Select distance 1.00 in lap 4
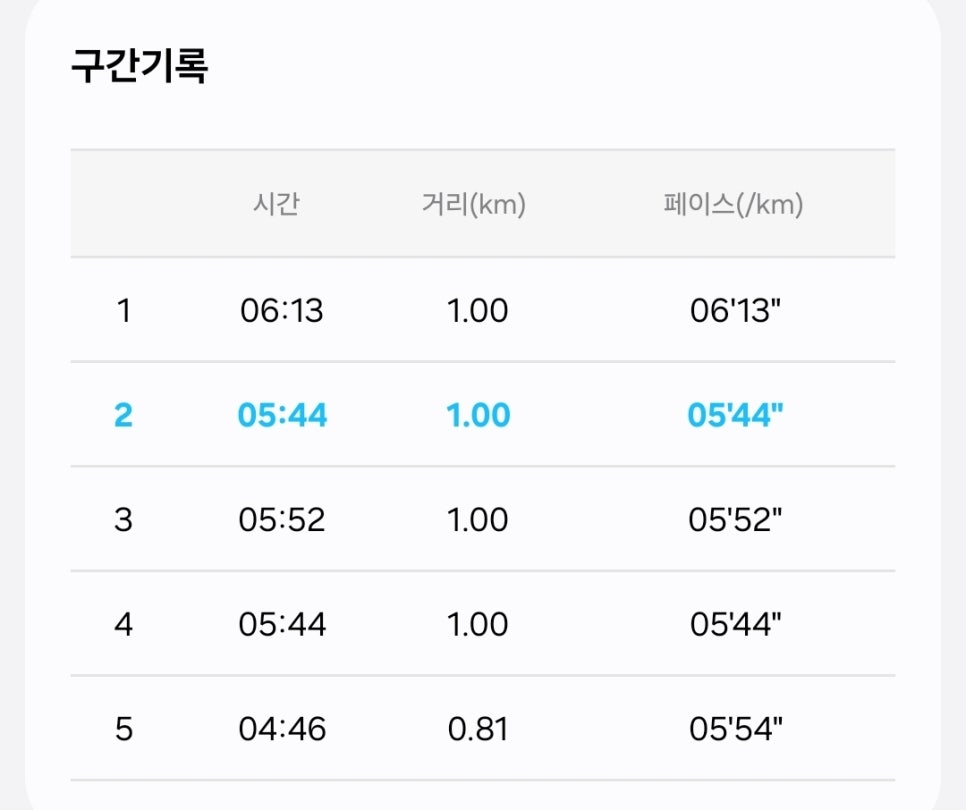The width and height of the screenshot is (966, 810). (x=477, y=625)
